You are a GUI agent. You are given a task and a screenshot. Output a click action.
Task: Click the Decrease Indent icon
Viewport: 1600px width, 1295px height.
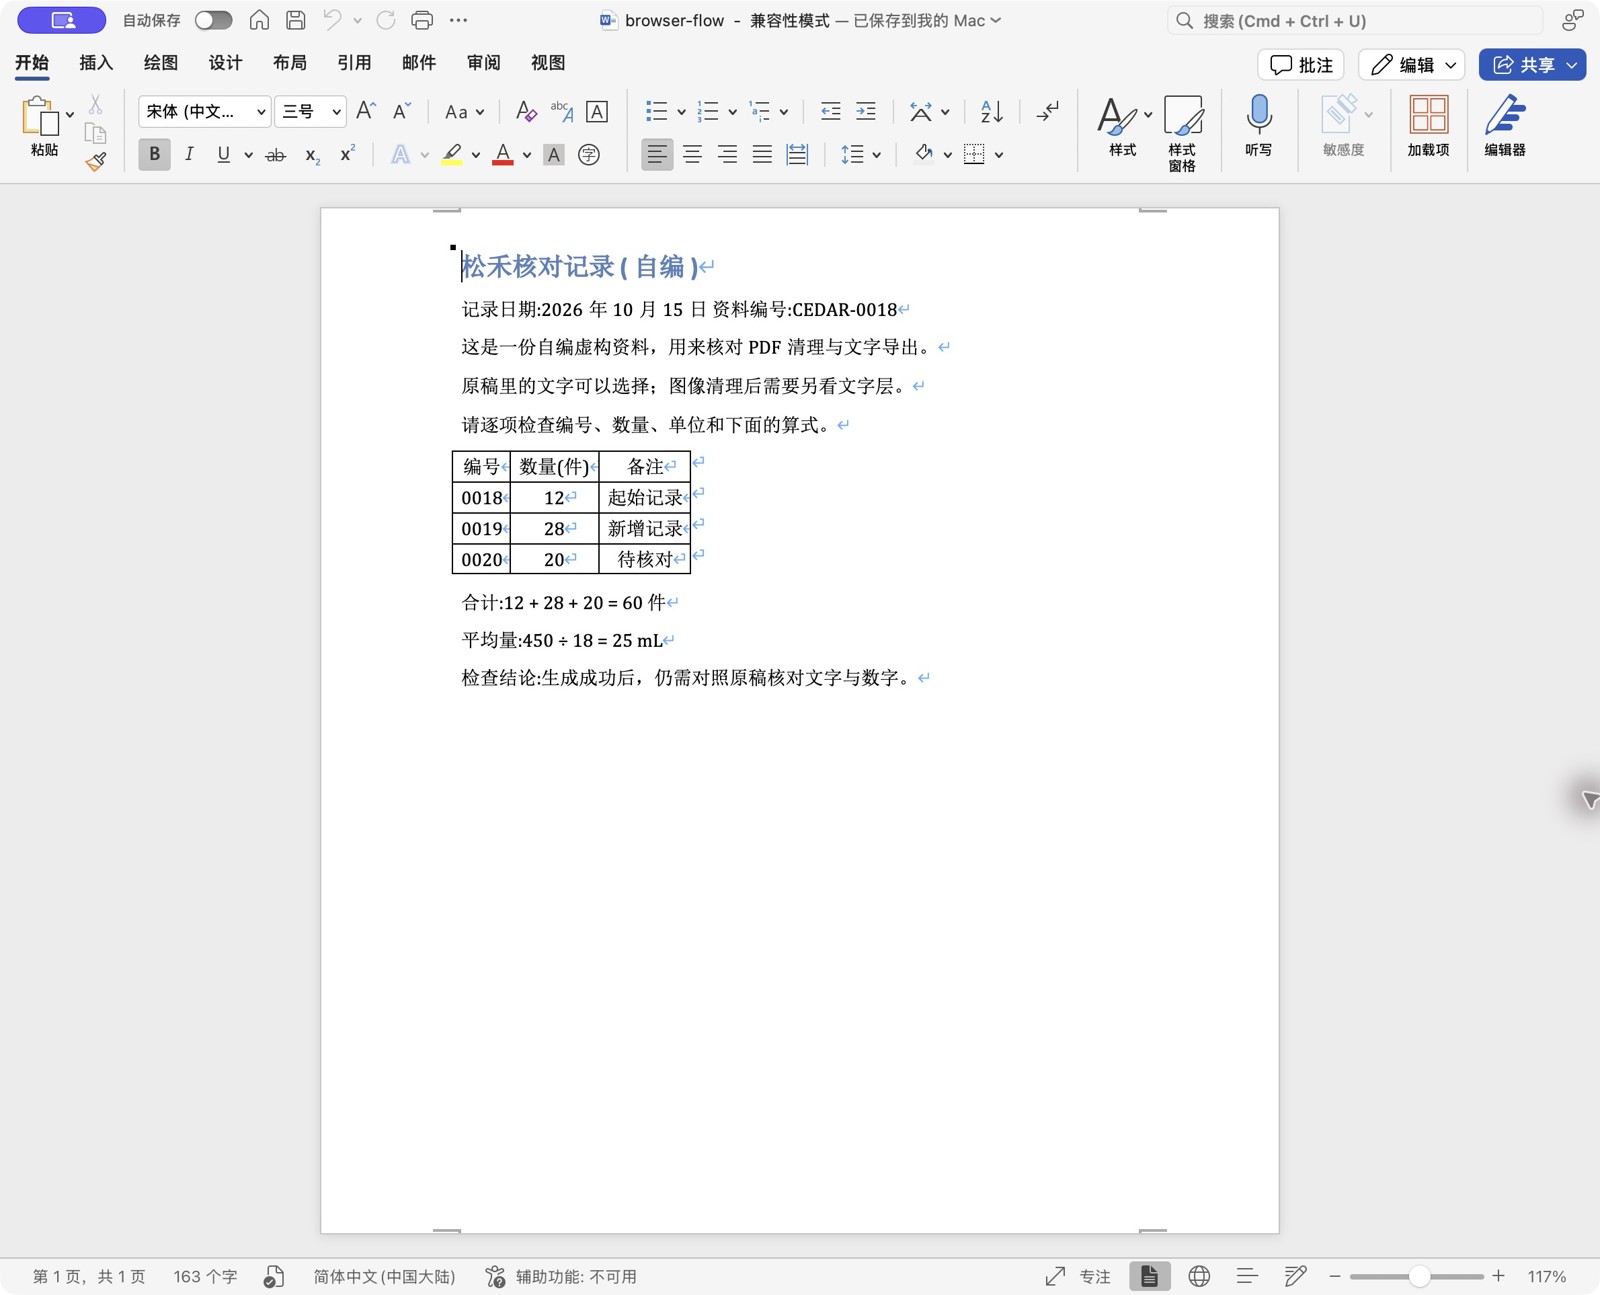tap(830, 112)
